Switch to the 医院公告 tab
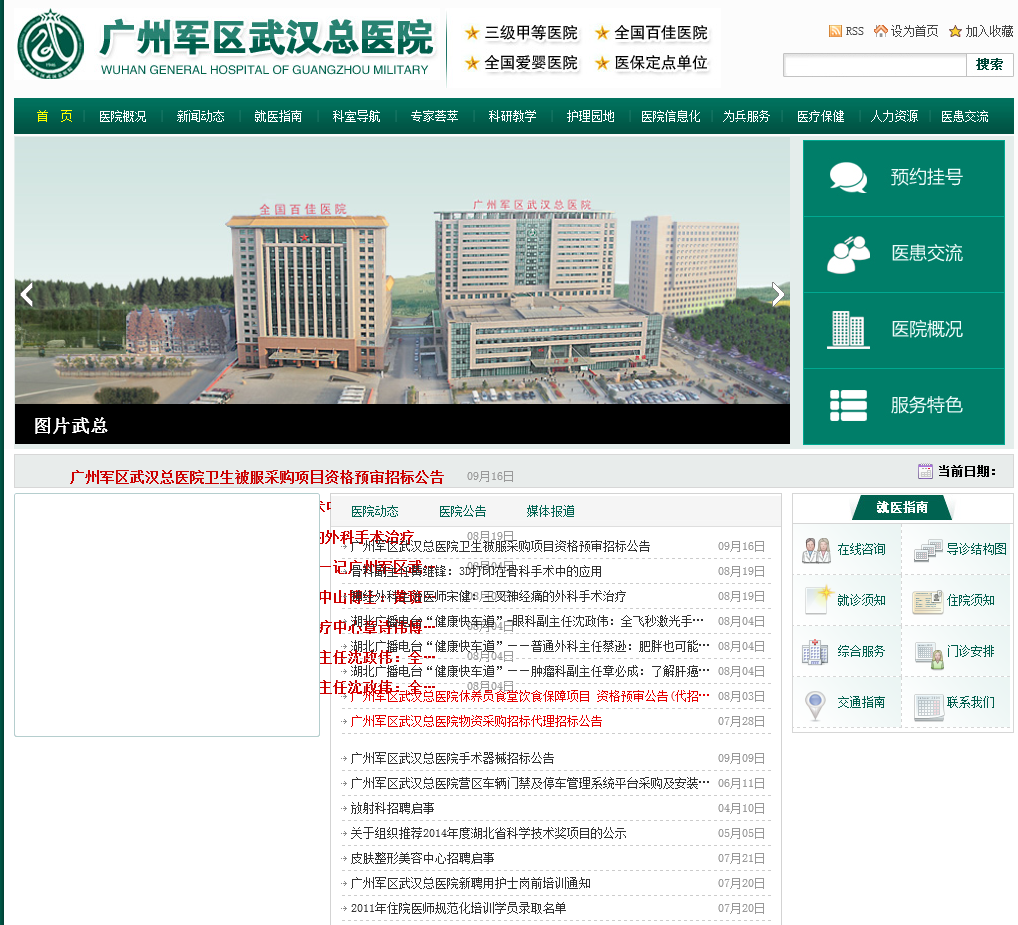The height and width of the screenshot is (925, 1018). (462, 512)
